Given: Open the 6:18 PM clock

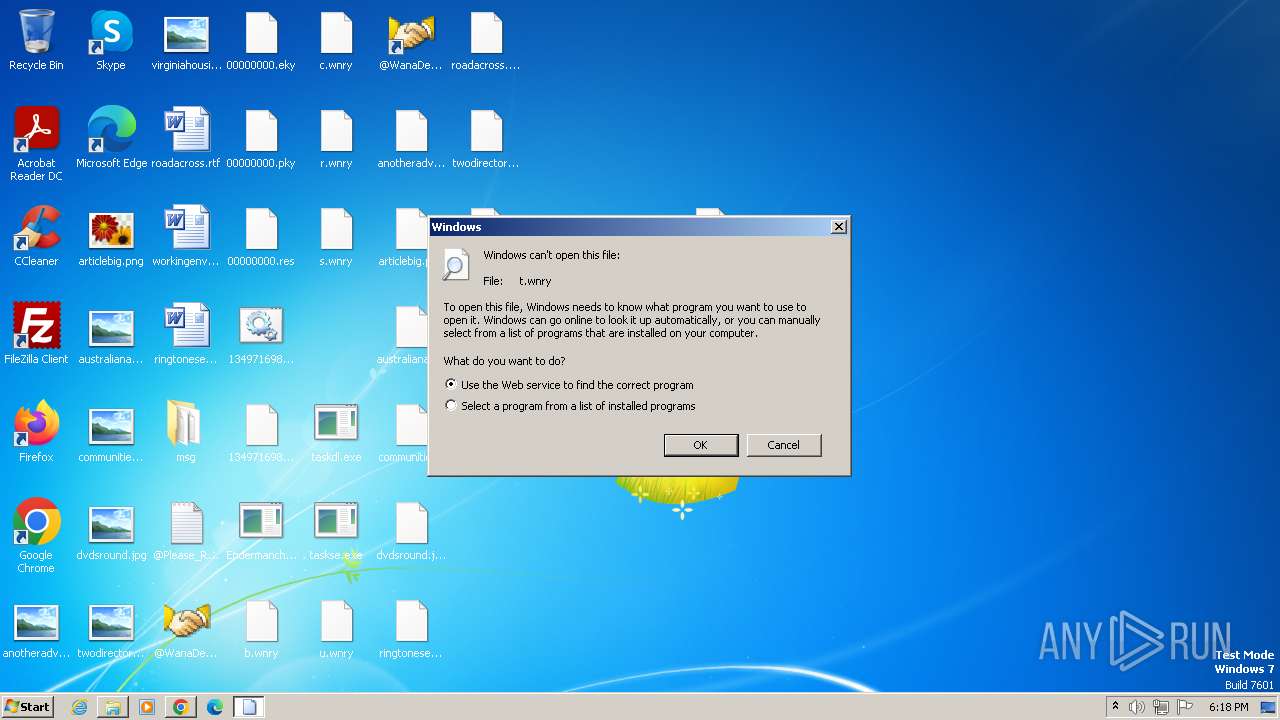Looking at the screenshot, I should point(1228,707).
